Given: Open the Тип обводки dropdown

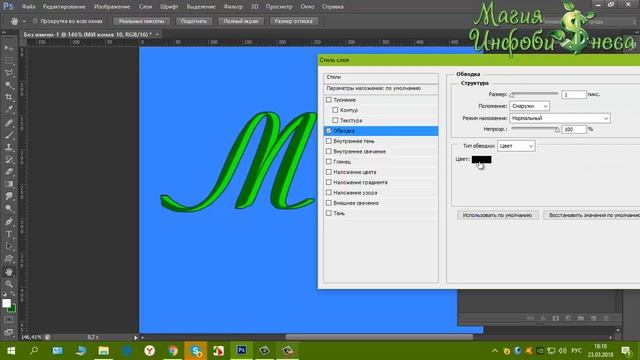Looking at the screenshot, I should [x=516, y=146].
